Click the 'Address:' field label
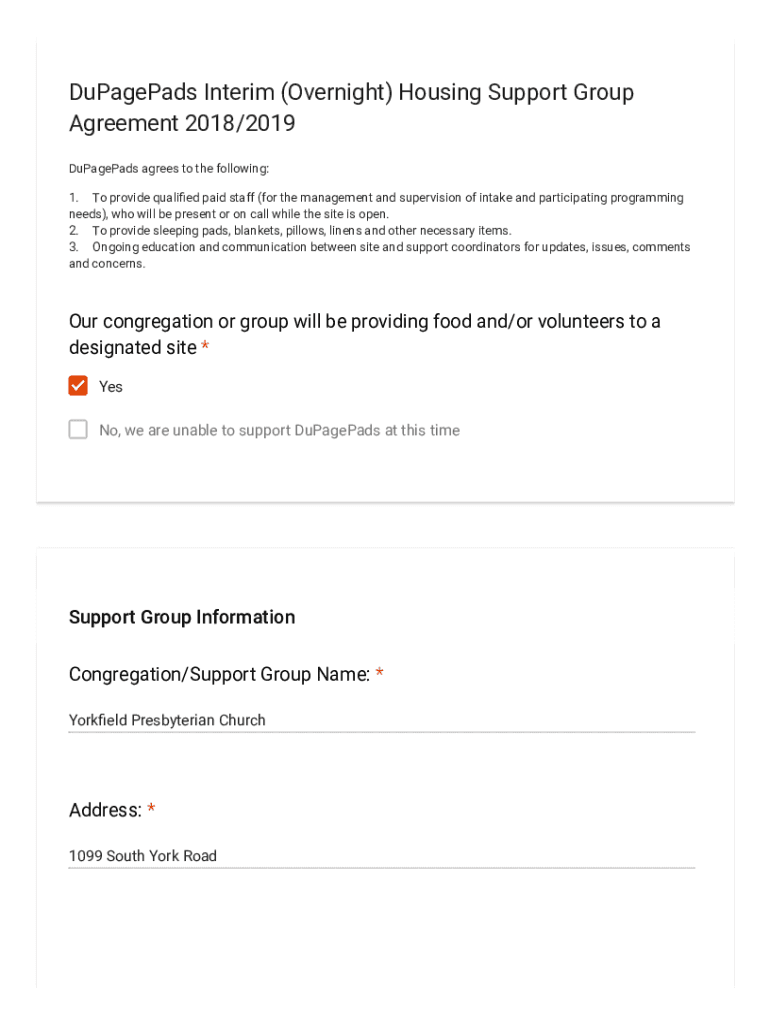Screen dimensions: 770x1024 pos(105,811)
